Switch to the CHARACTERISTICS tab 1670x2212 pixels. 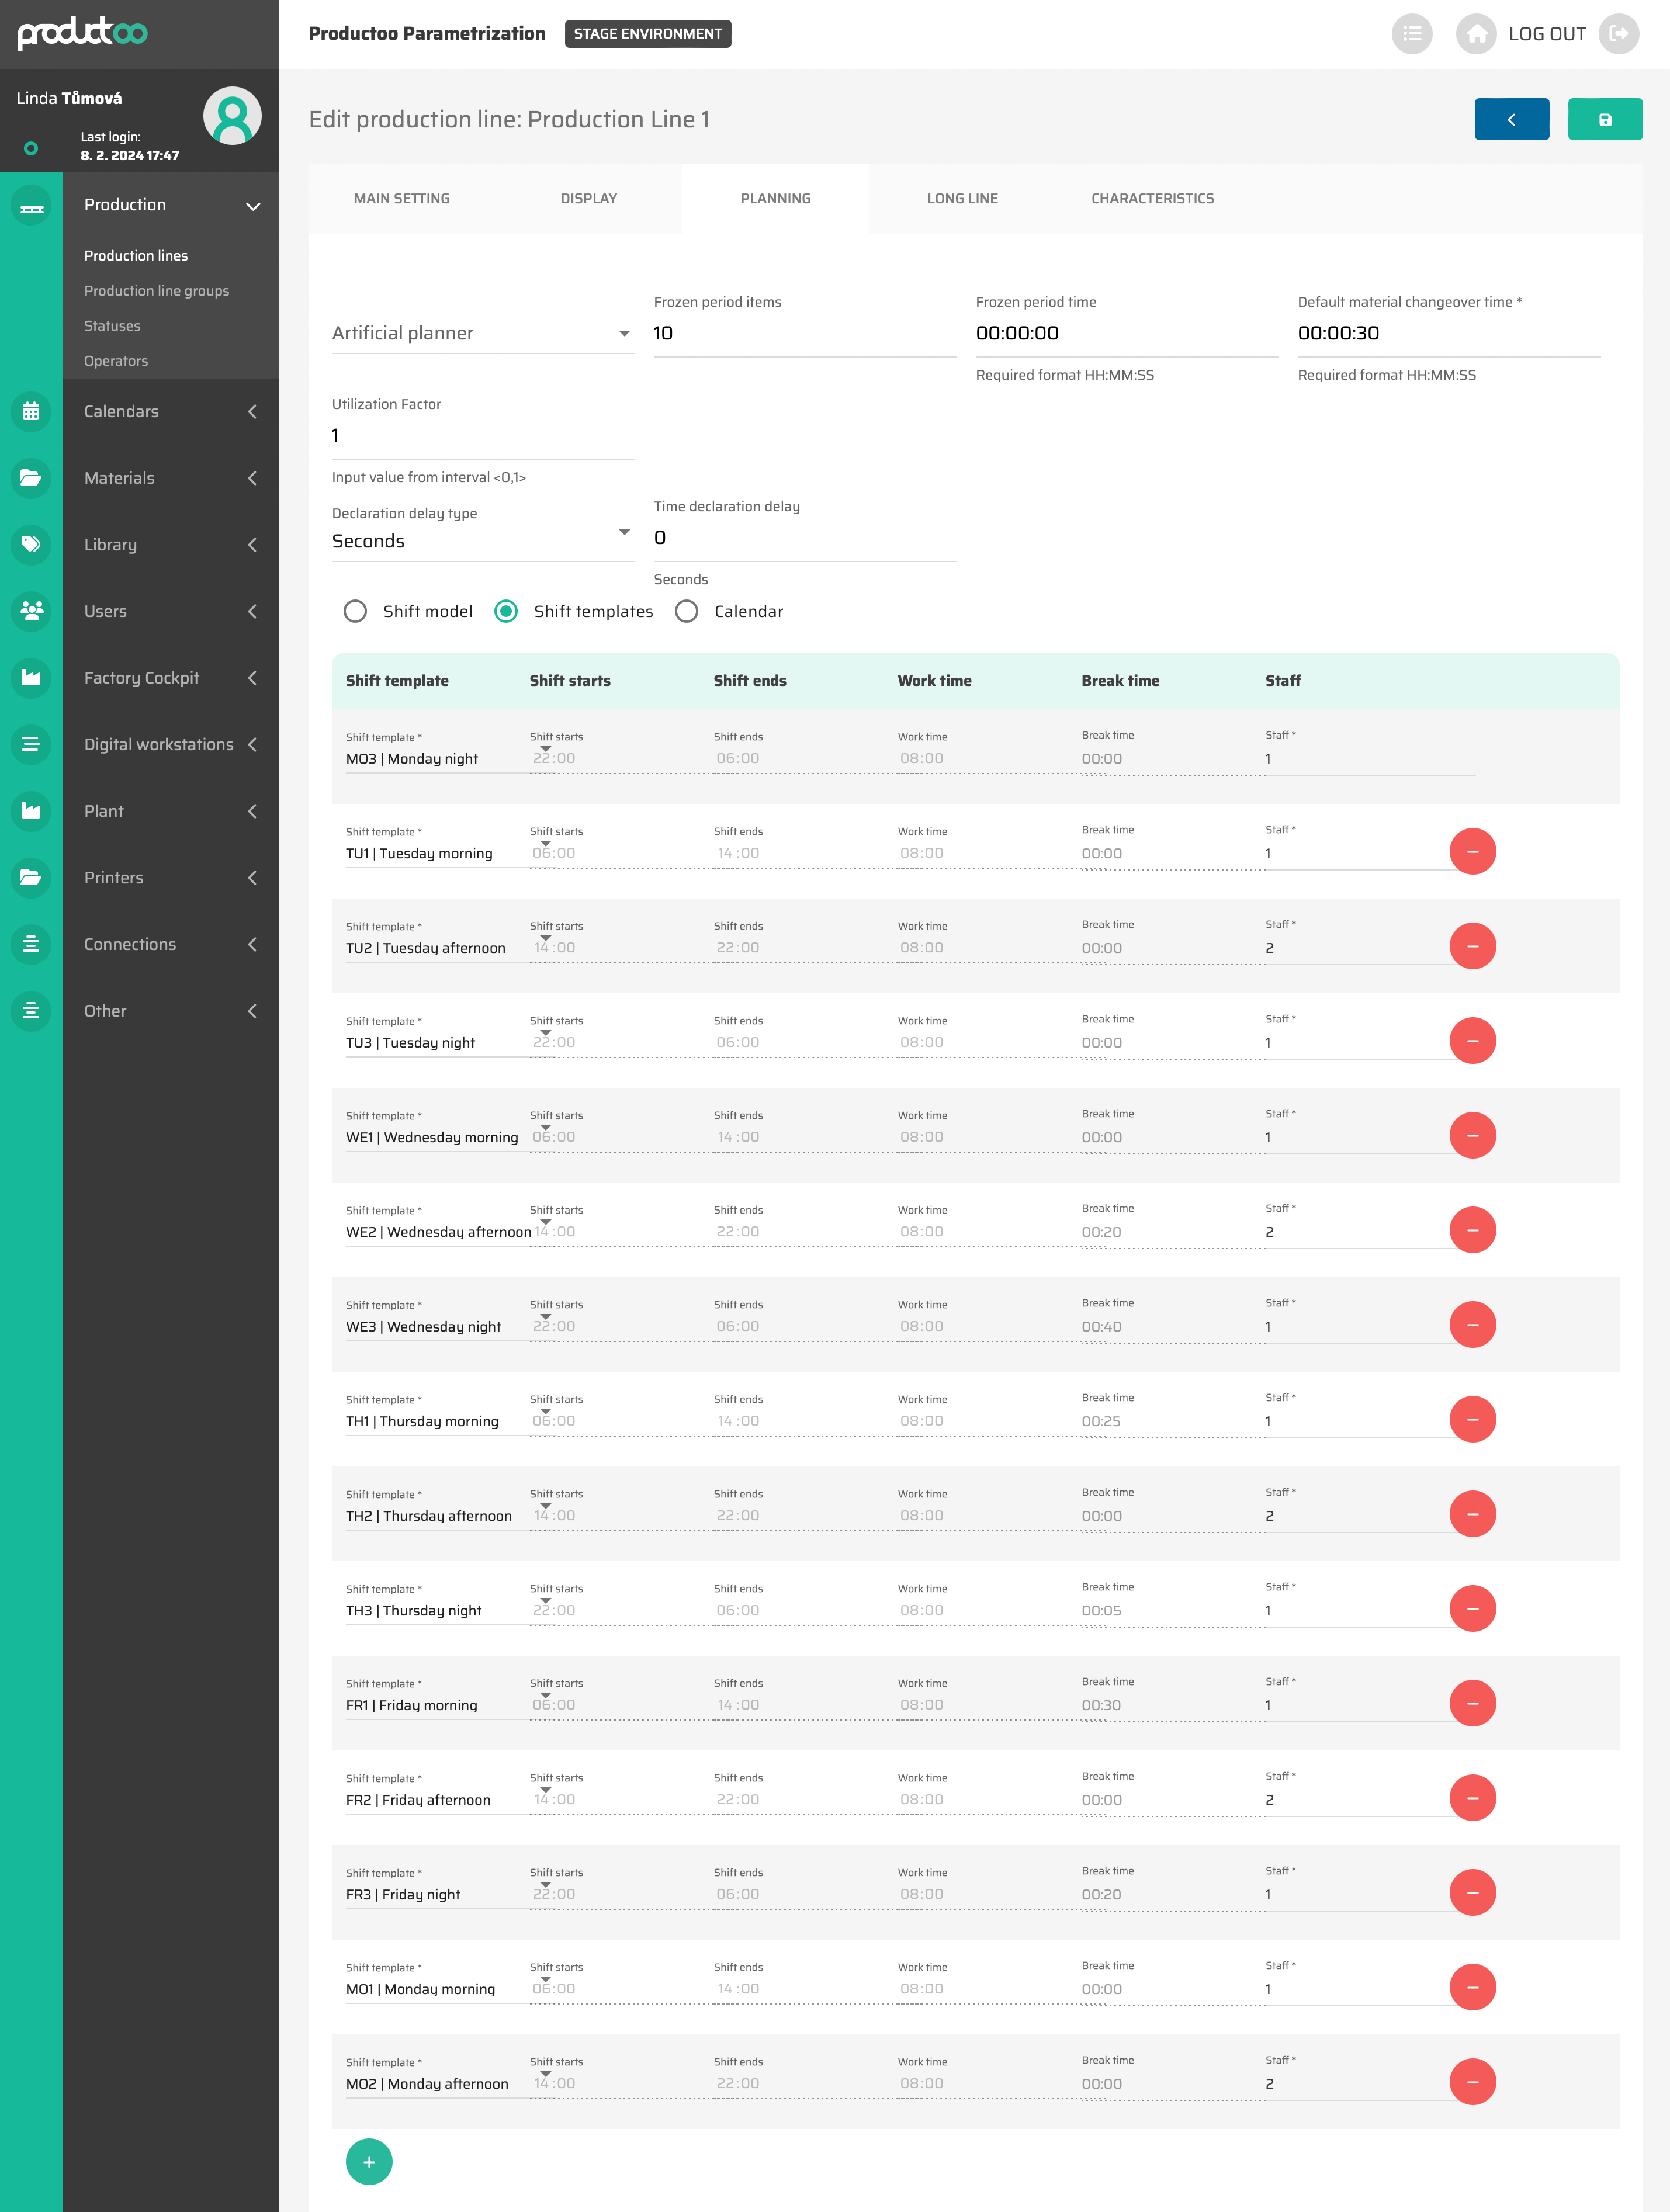click(1152, 198)
